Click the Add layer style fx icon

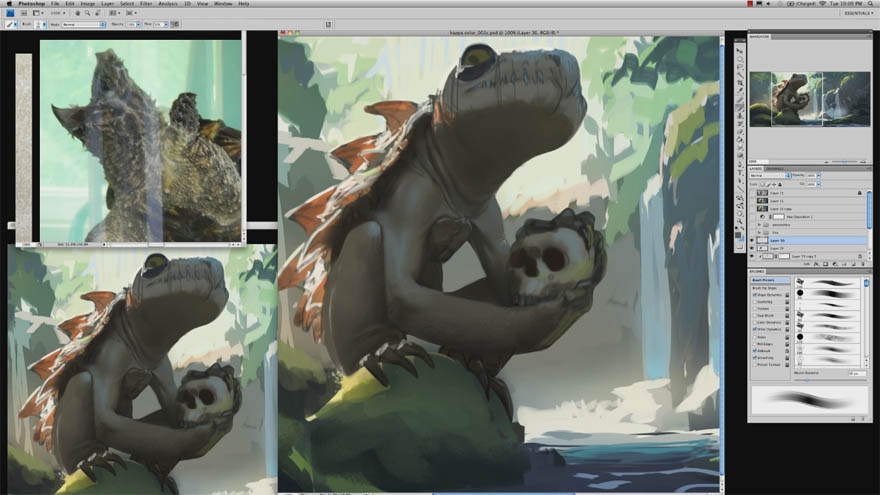pos(816,264)
